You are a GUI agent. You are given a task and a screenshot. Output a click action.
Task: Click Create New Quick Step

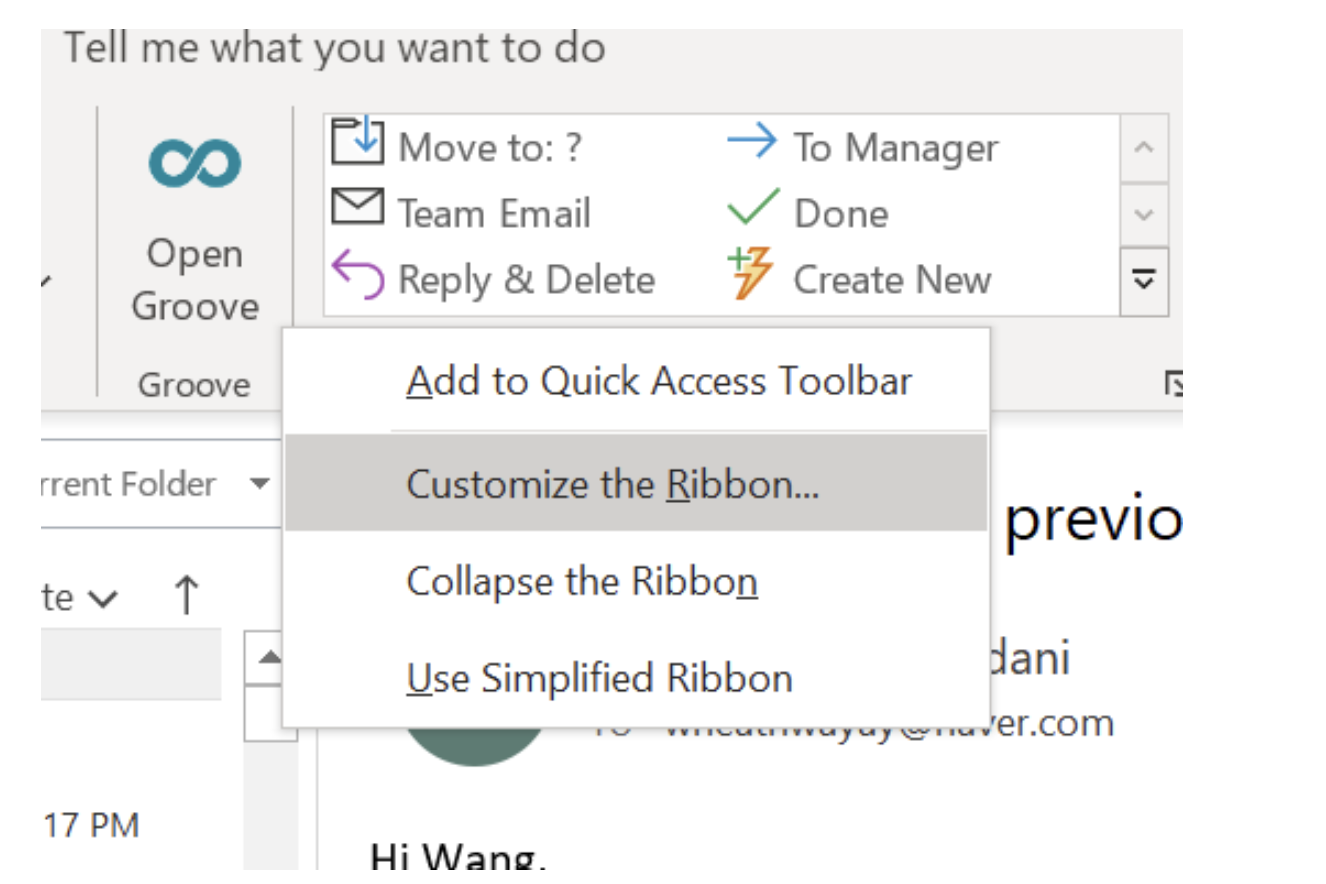(870, 279)
